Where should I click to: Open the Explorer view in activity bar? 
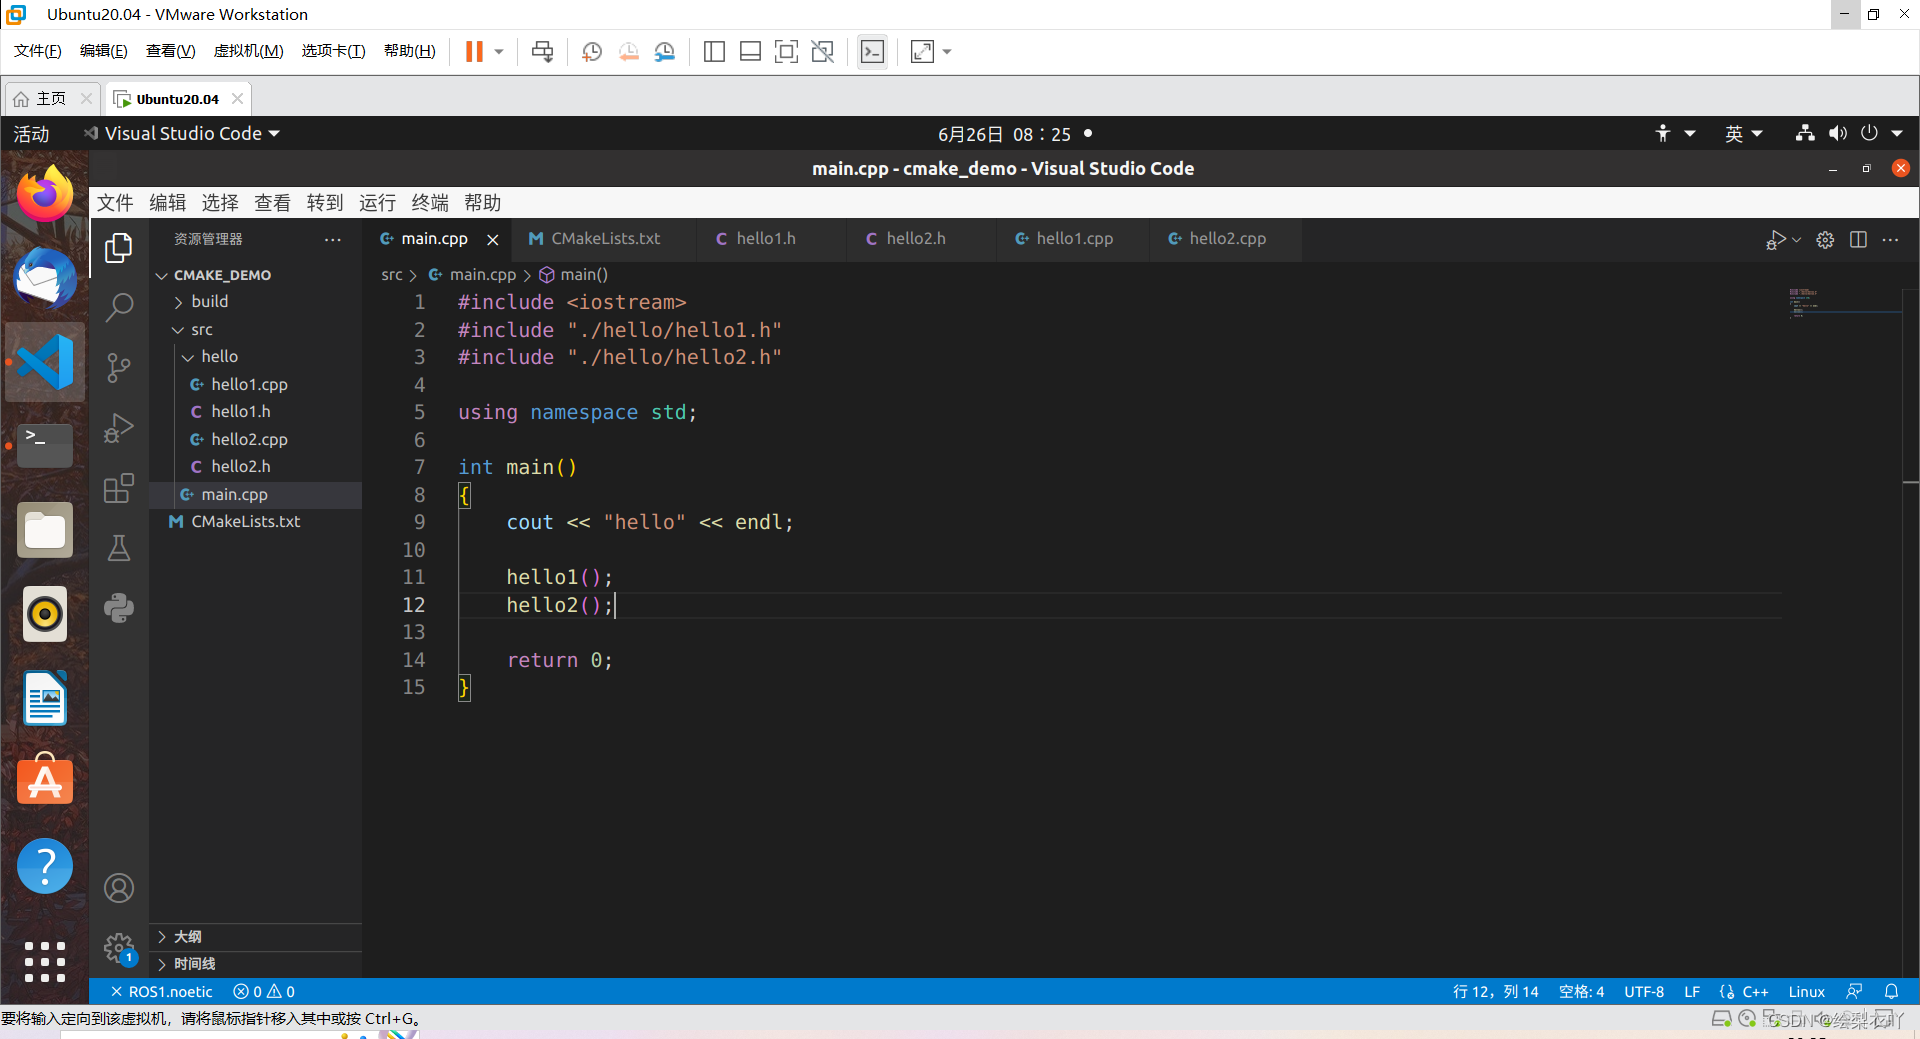click(119, 247)
